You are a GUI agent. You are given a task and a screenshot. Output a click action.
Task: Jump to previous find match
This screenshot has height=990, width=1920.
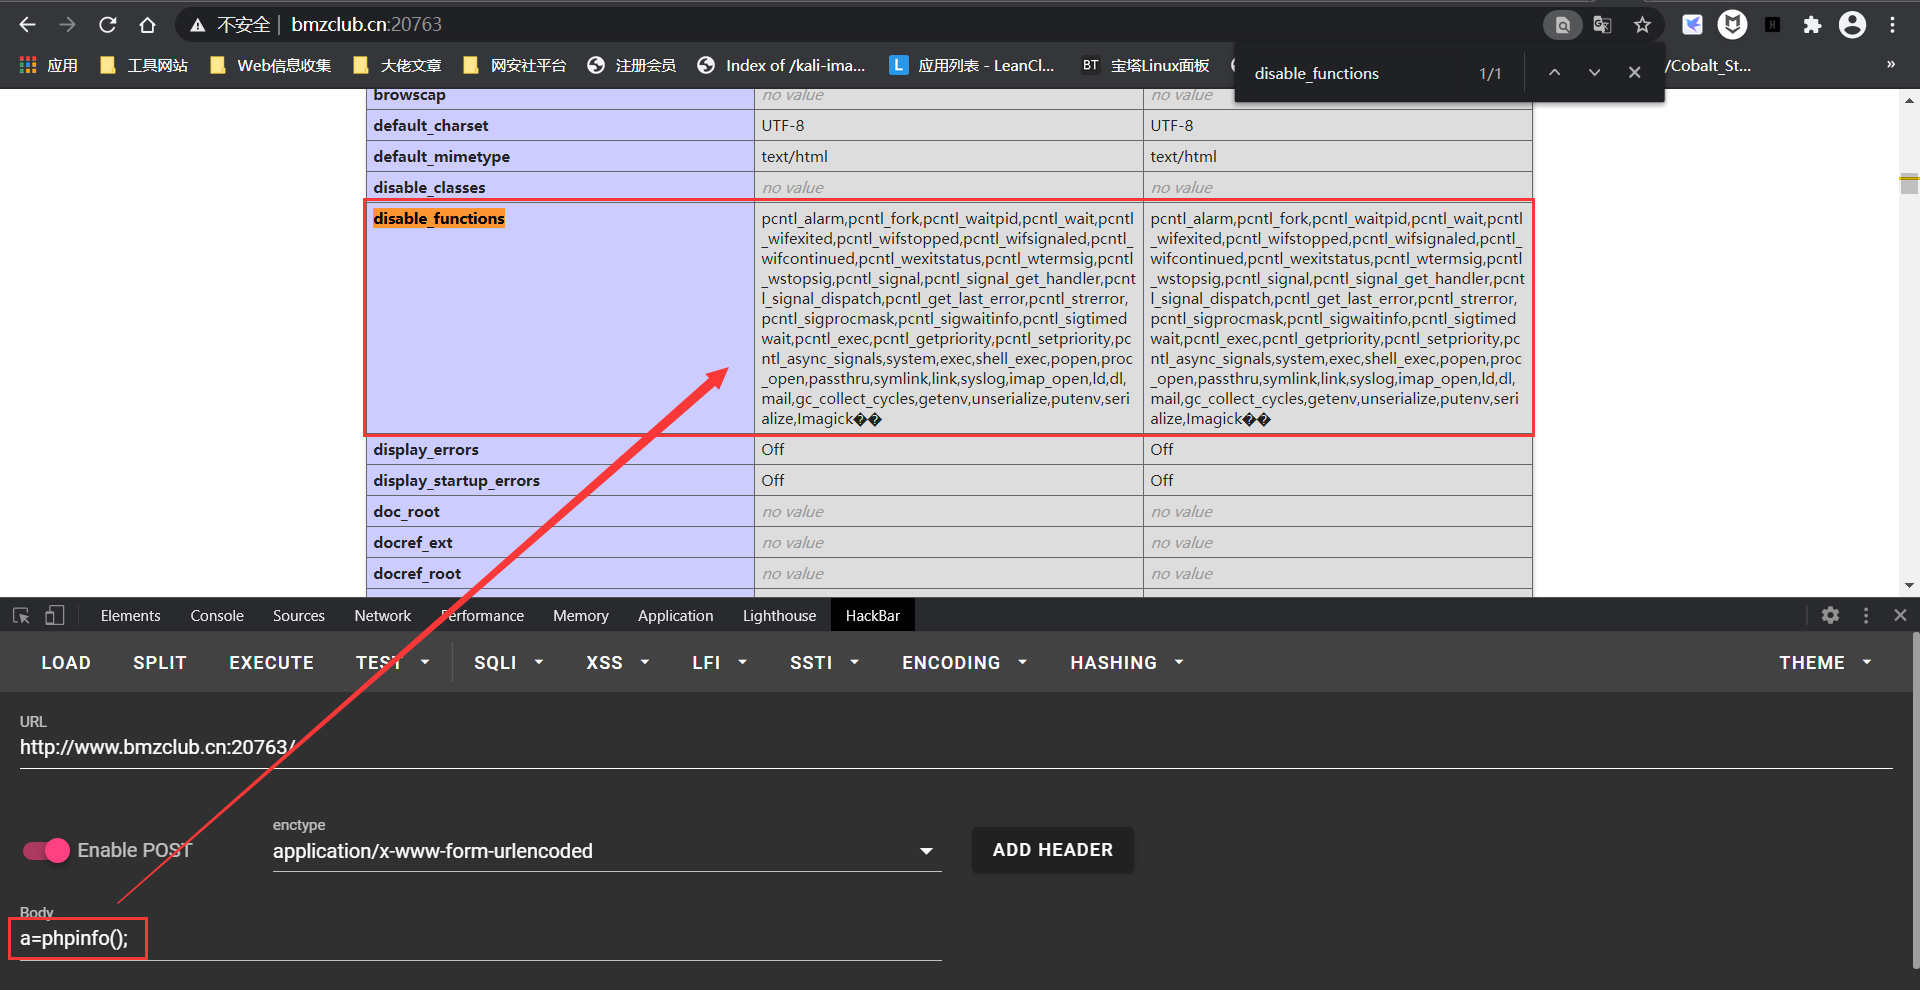point(1554,73)
